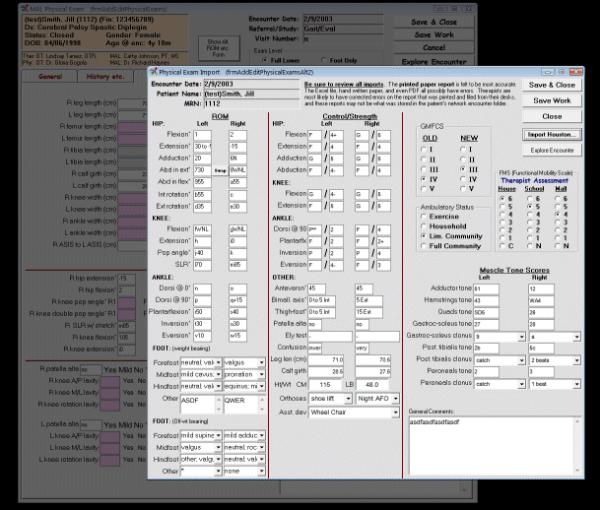Open right weight-bearing Forefoot valgus dropdown
The width and height of the screenshot is (600, 510).
click(261, 362)
